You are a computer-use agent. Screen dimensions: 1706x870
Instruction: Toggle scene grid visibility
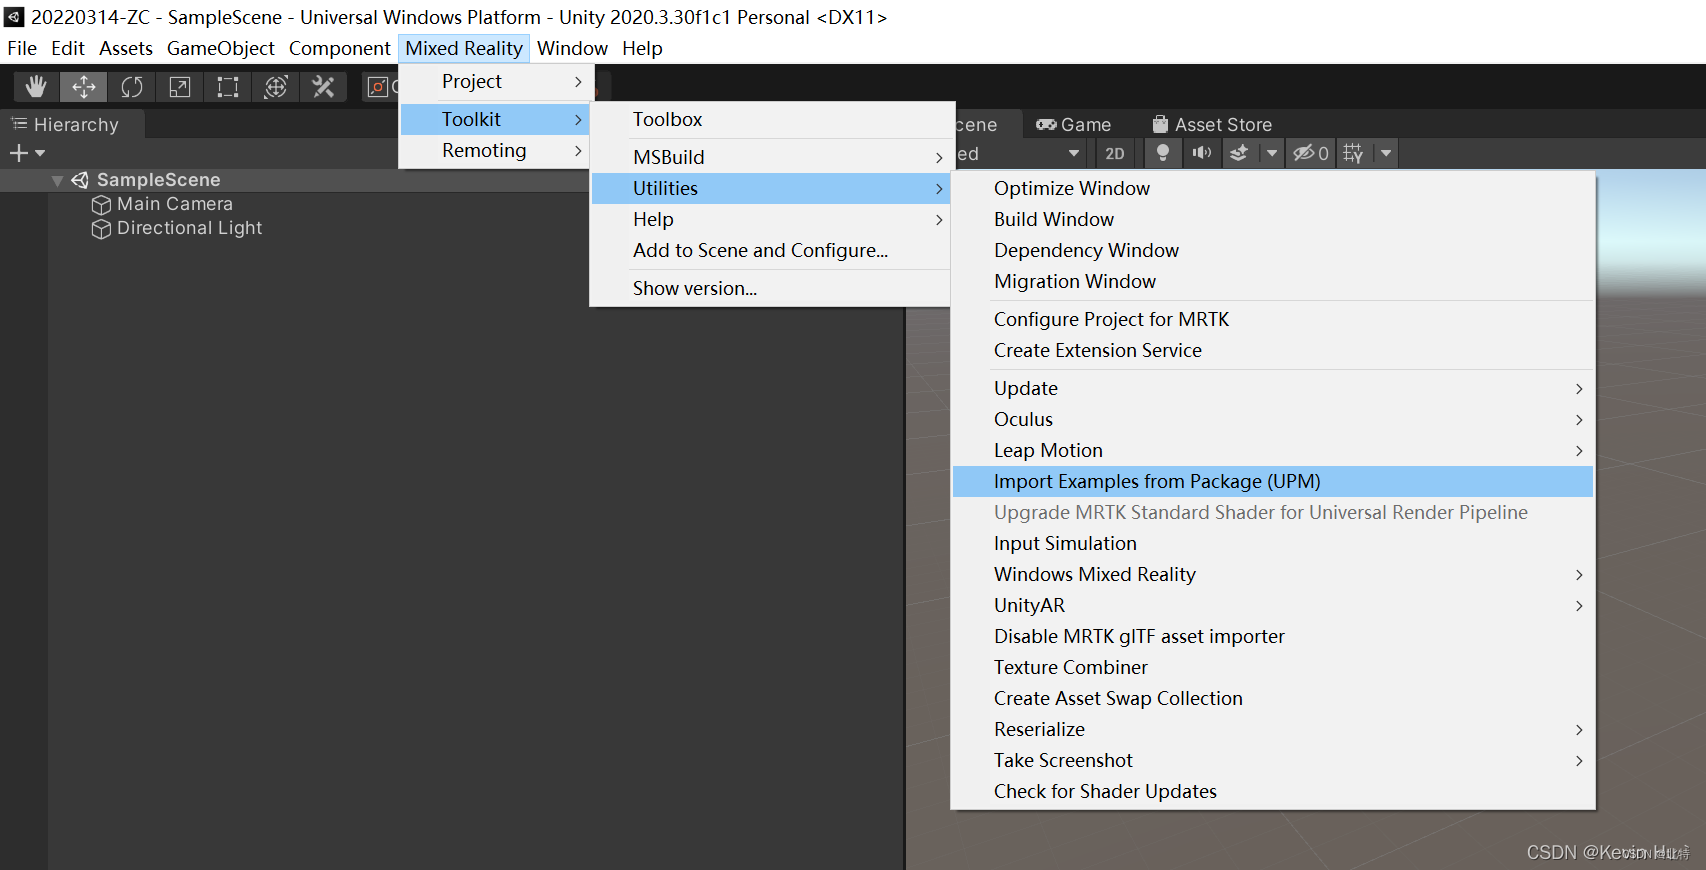pos(1353,153)
